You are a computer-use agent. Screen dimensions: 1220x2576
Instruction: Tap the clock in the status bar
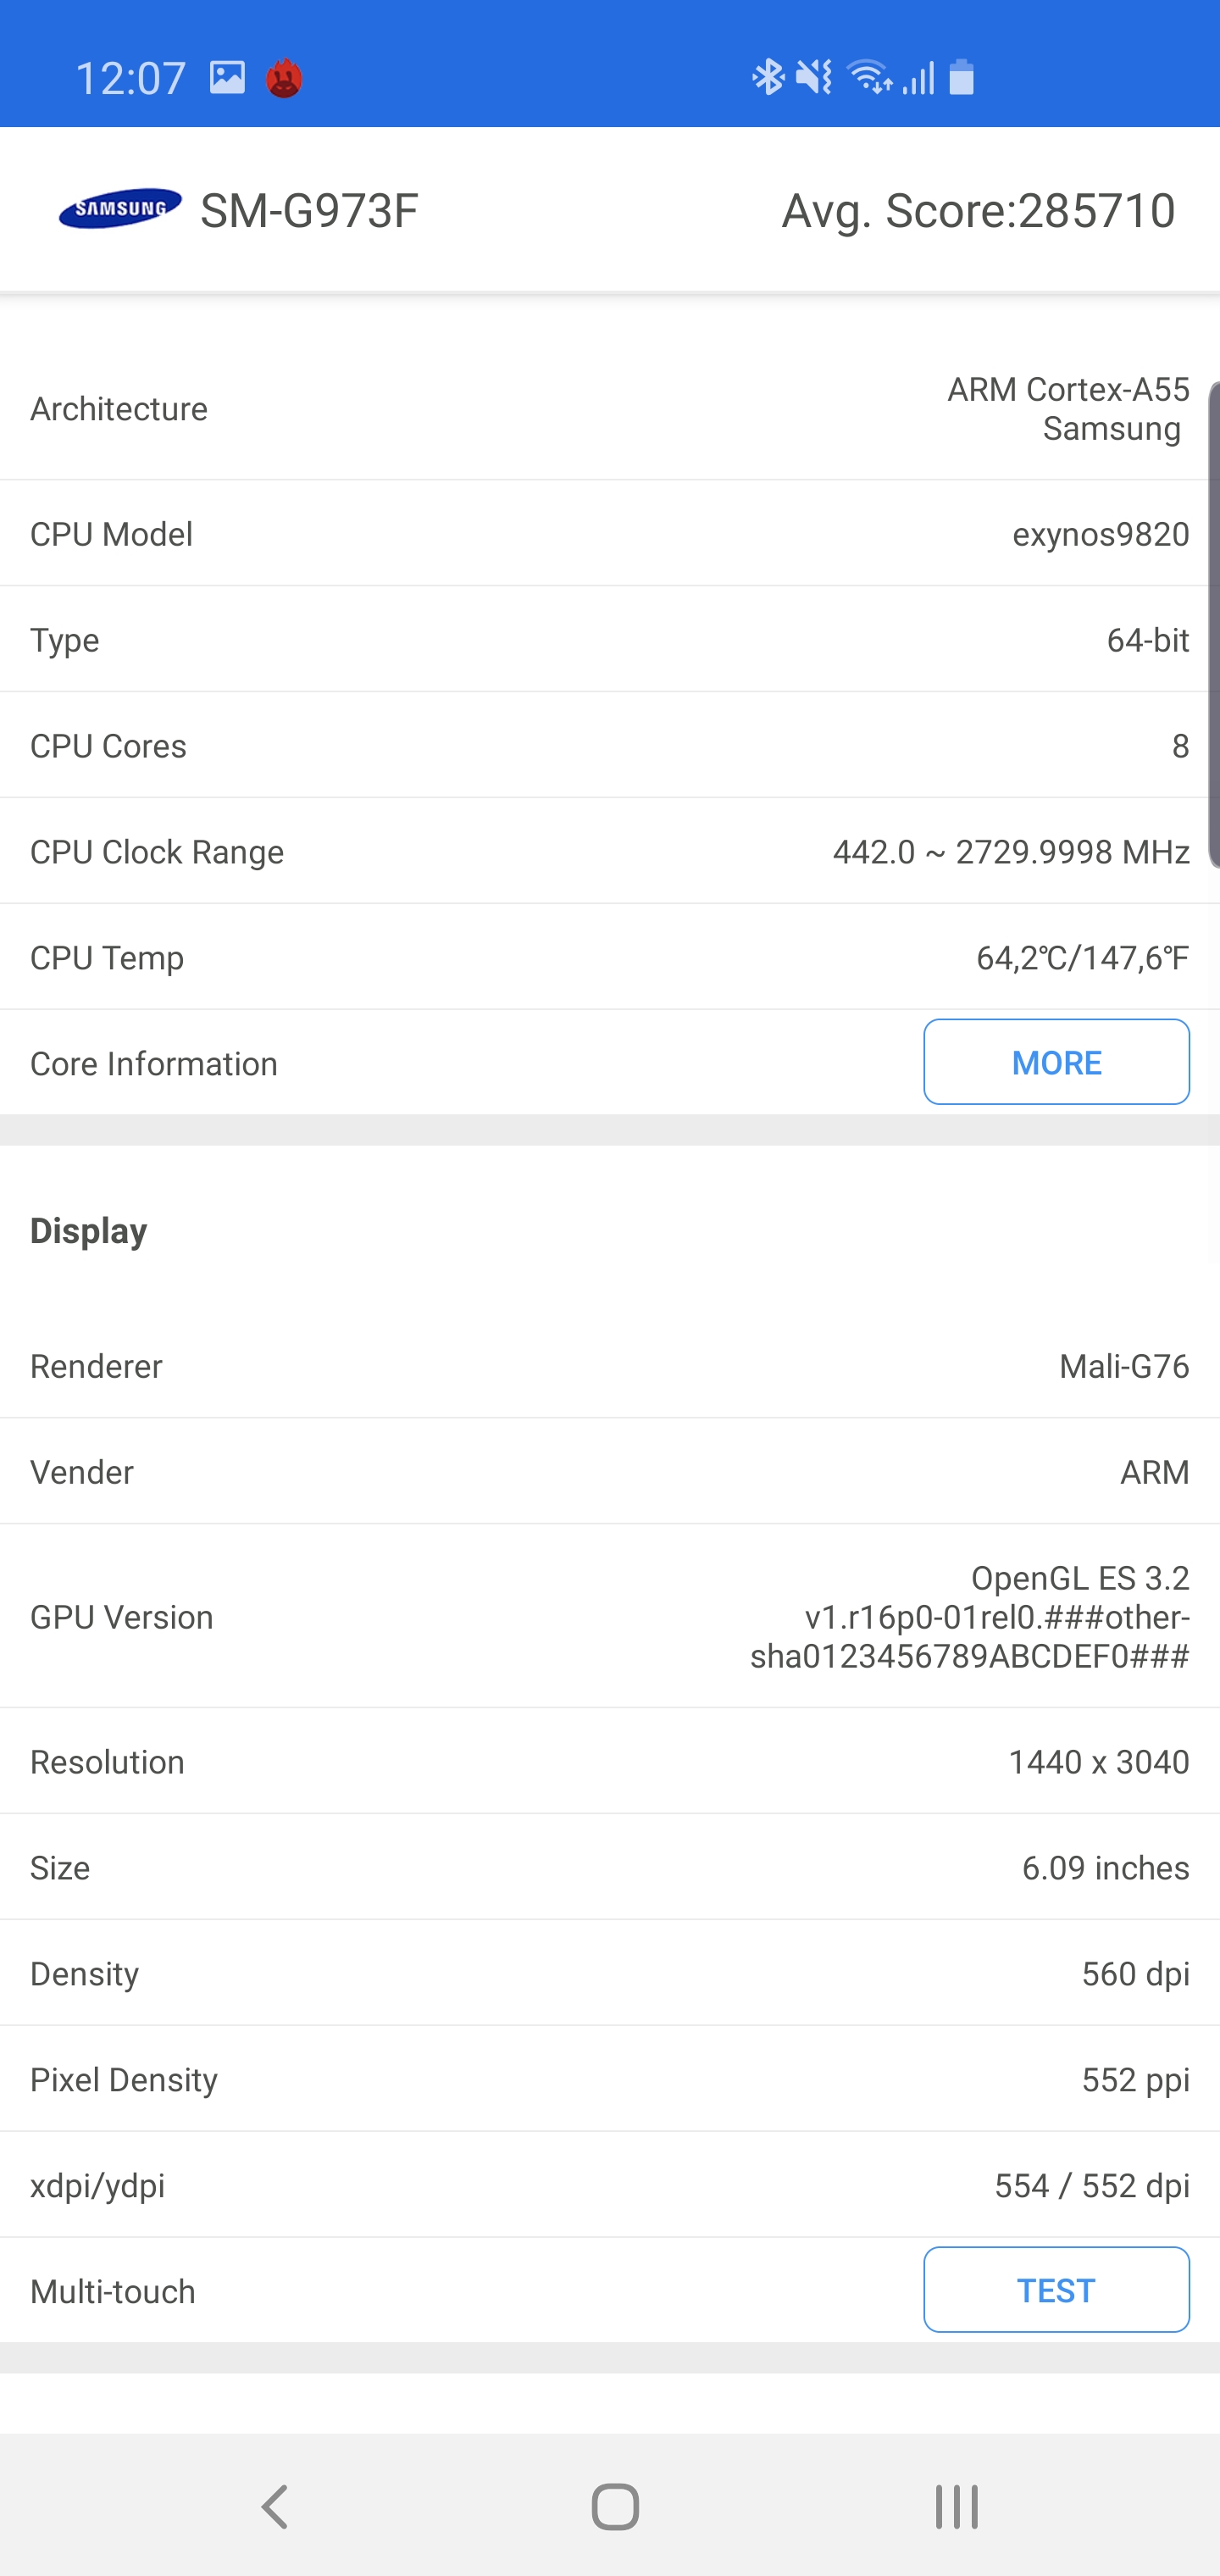click(131, 78)
